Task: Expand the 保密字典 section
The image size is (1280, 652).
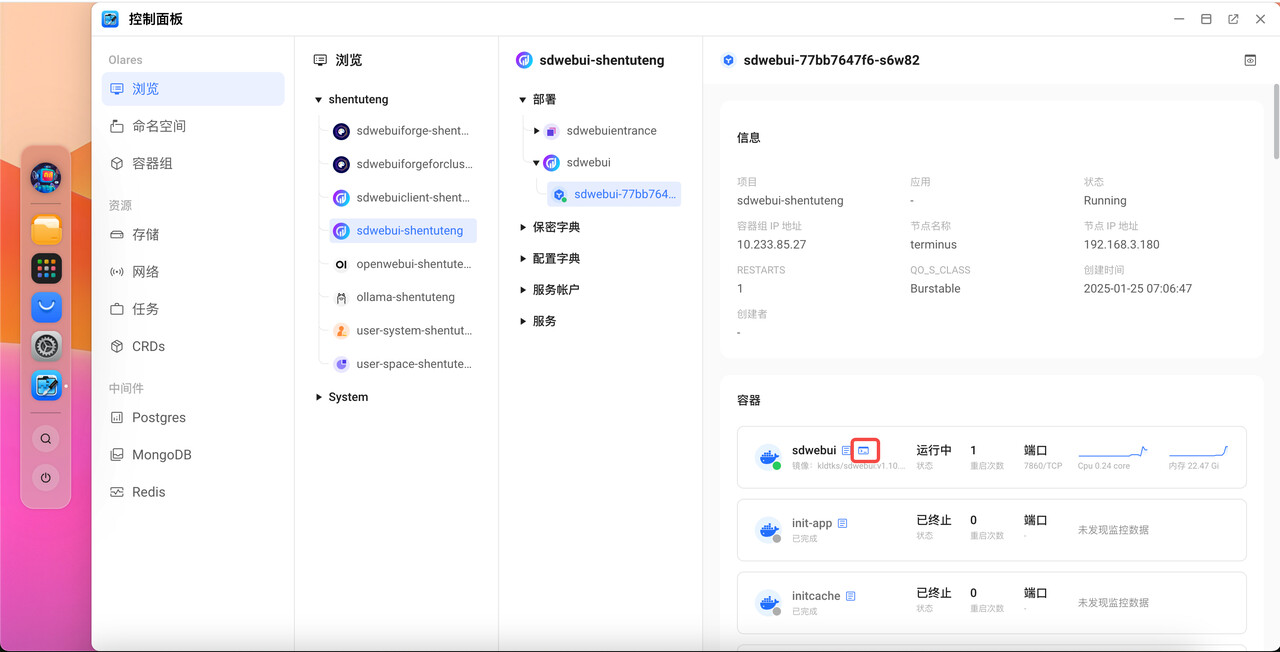Action: (523, 227)
